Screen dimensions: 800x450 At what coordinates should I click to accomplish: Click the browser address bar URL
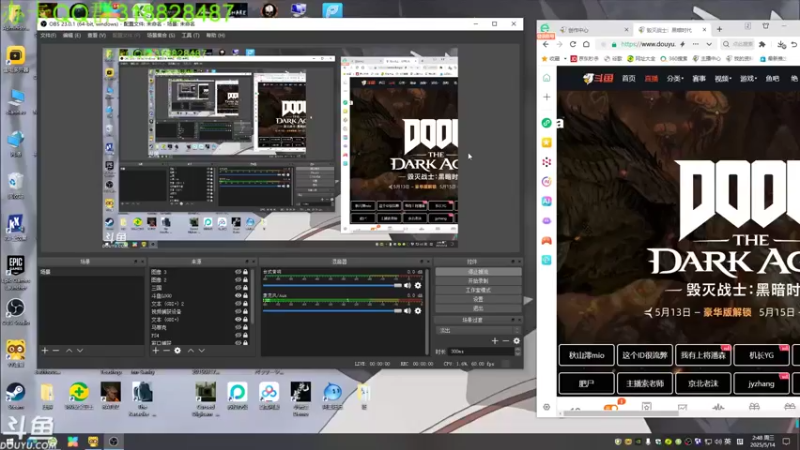(x=648, y=44)
